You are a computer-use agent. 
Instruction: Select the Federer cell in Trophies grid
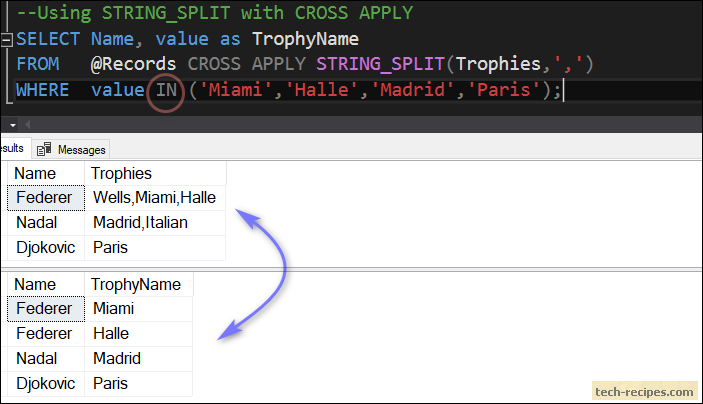[x=46, y=198]
